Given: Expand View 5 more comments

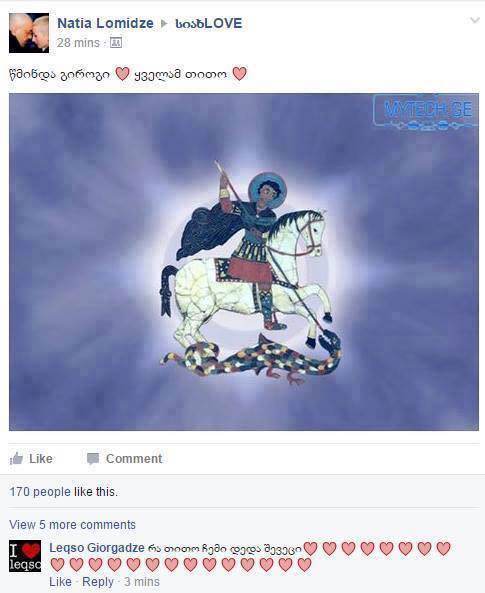Looking at the screenshot, I should [72, 525].
